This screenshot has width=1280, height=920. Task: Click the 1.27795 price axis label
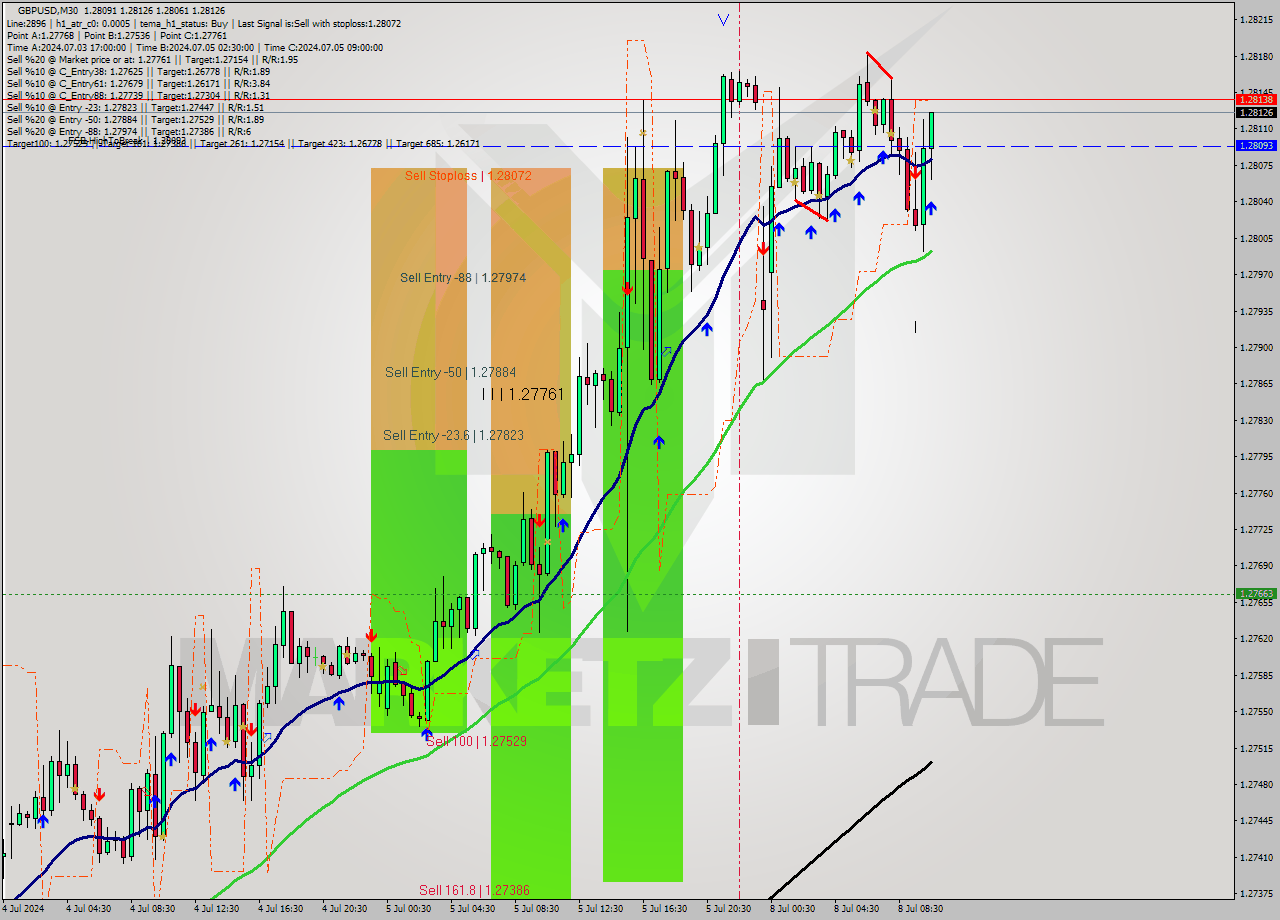pos(1254,457)
